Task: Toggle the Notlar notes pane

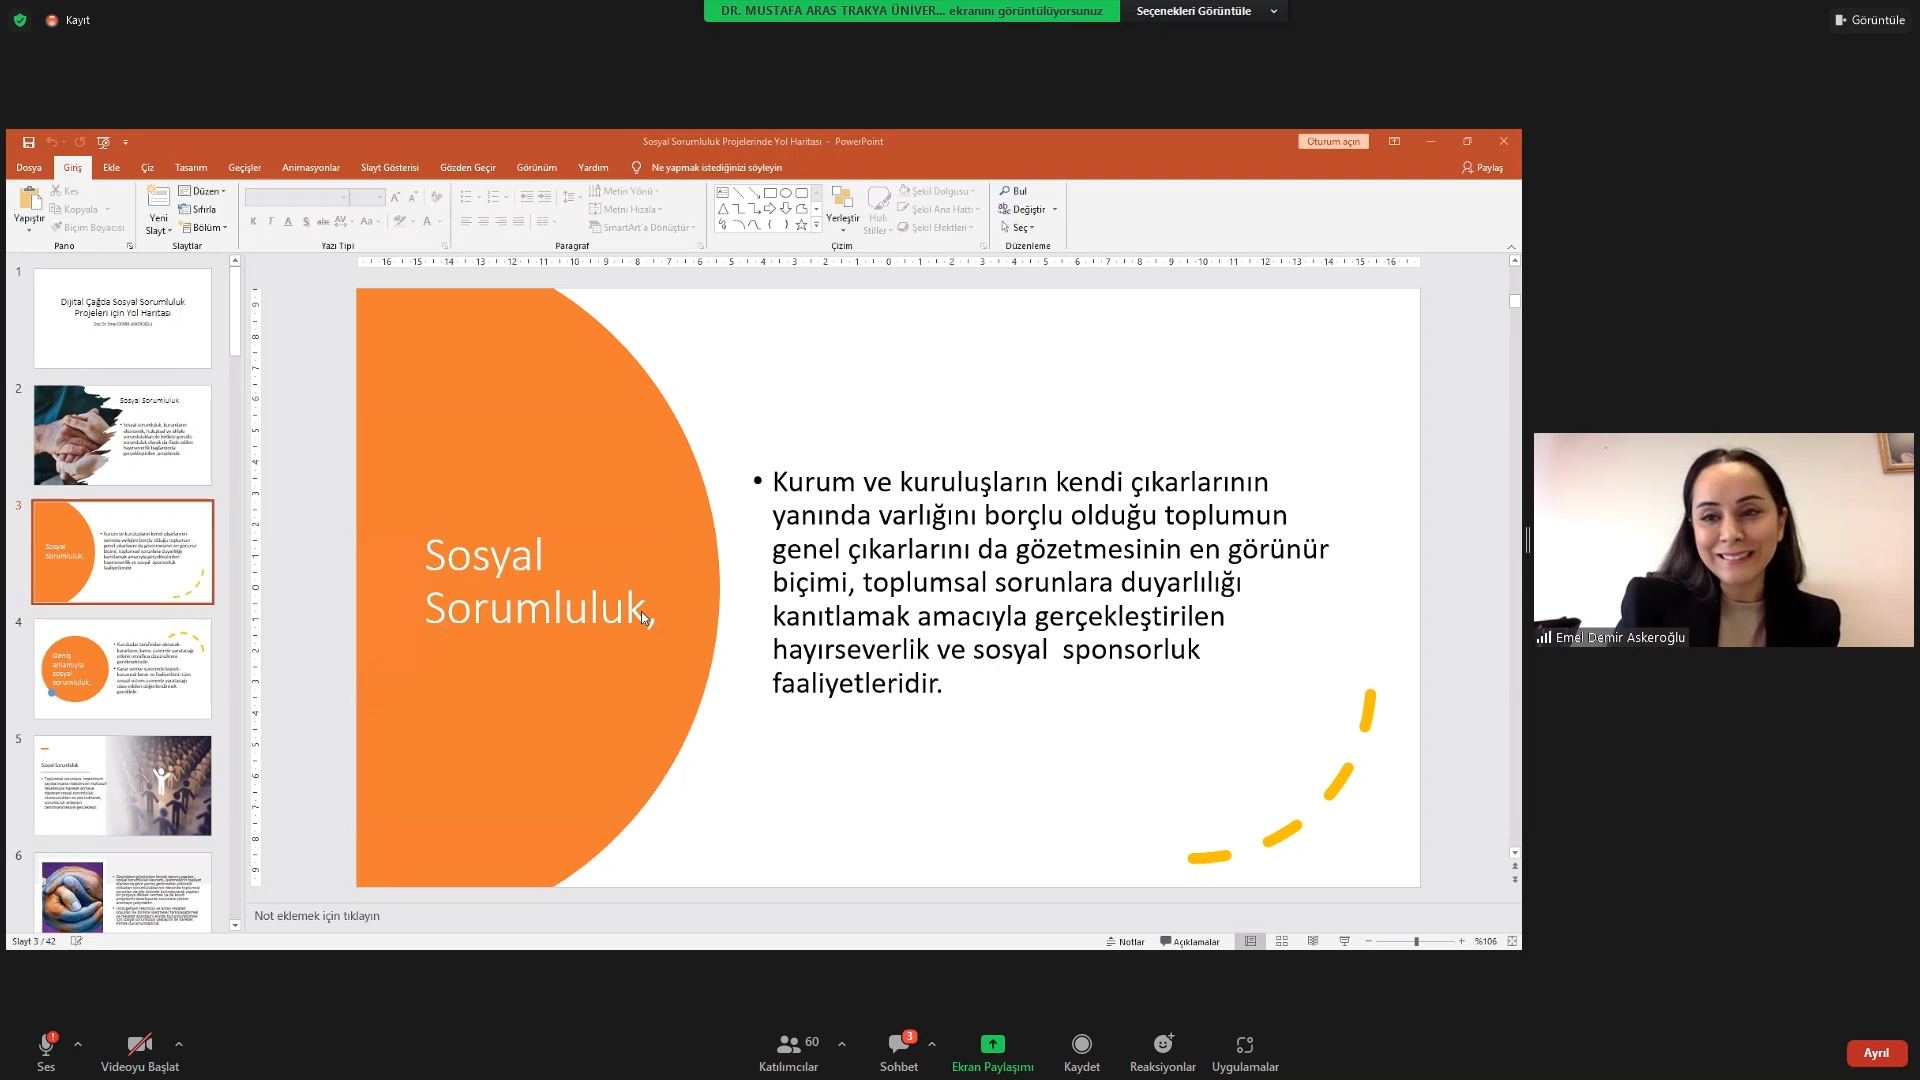Action: [1125, 942]
